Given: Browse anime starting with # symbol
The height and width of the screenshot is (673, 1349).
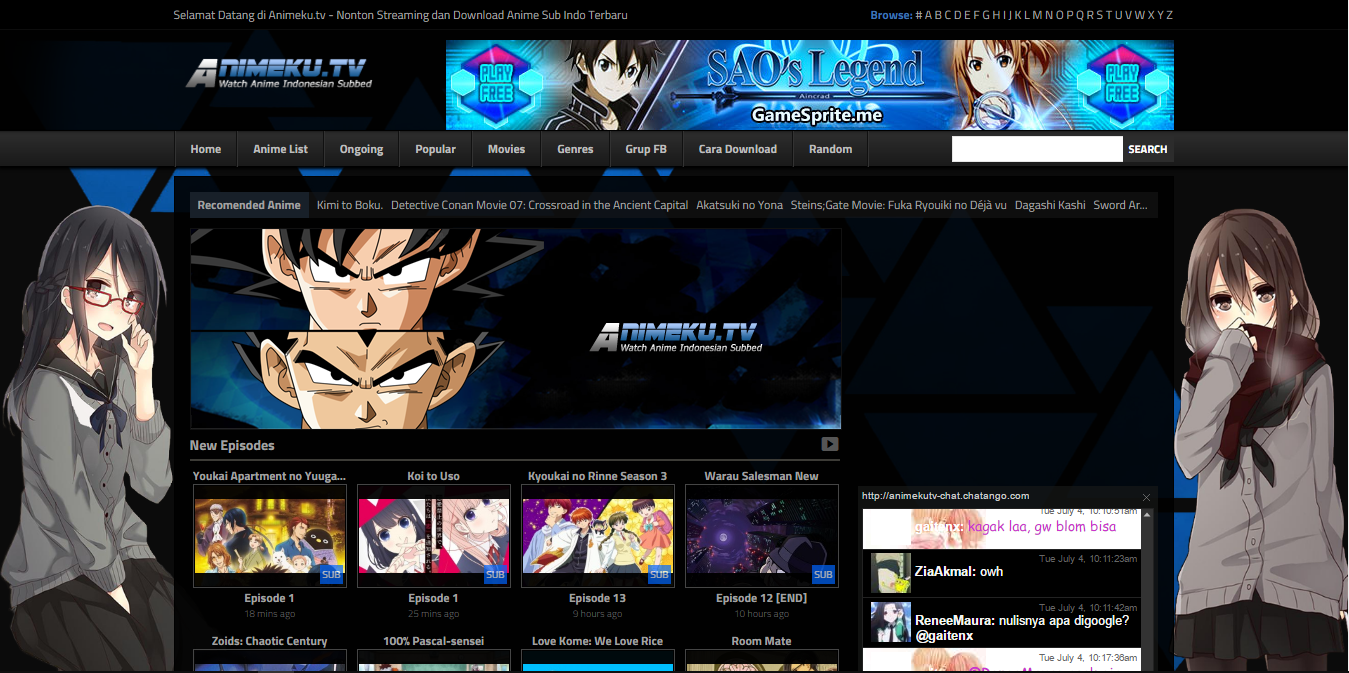Looking at the screenshot, I should point(919,15).
